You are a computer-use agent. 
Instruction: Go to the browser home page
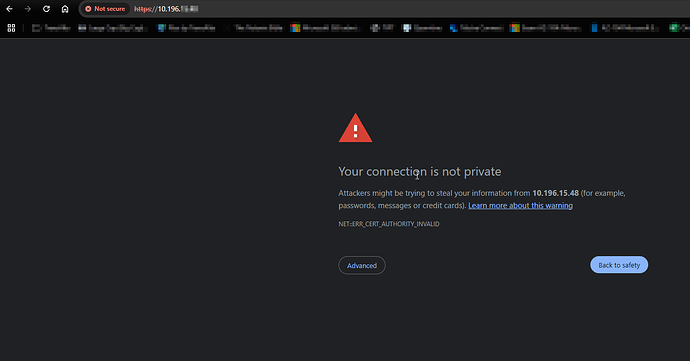pyautogui.click(x=65, y=9)
